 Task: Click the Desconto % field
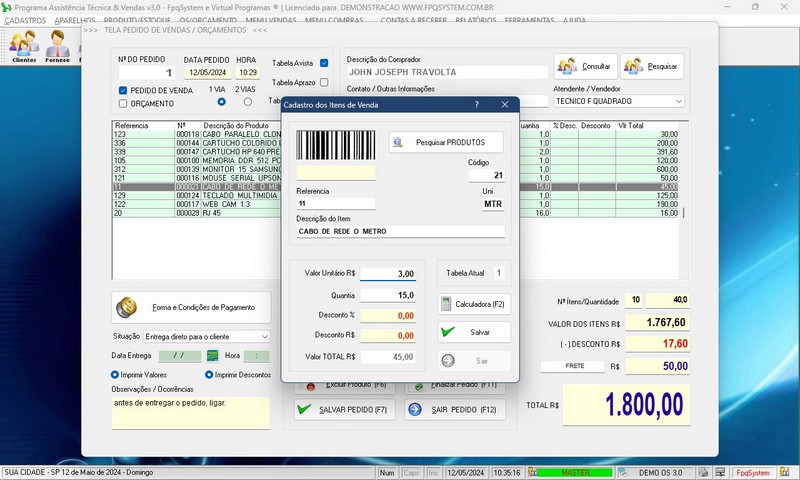click(x=388, y=316)
